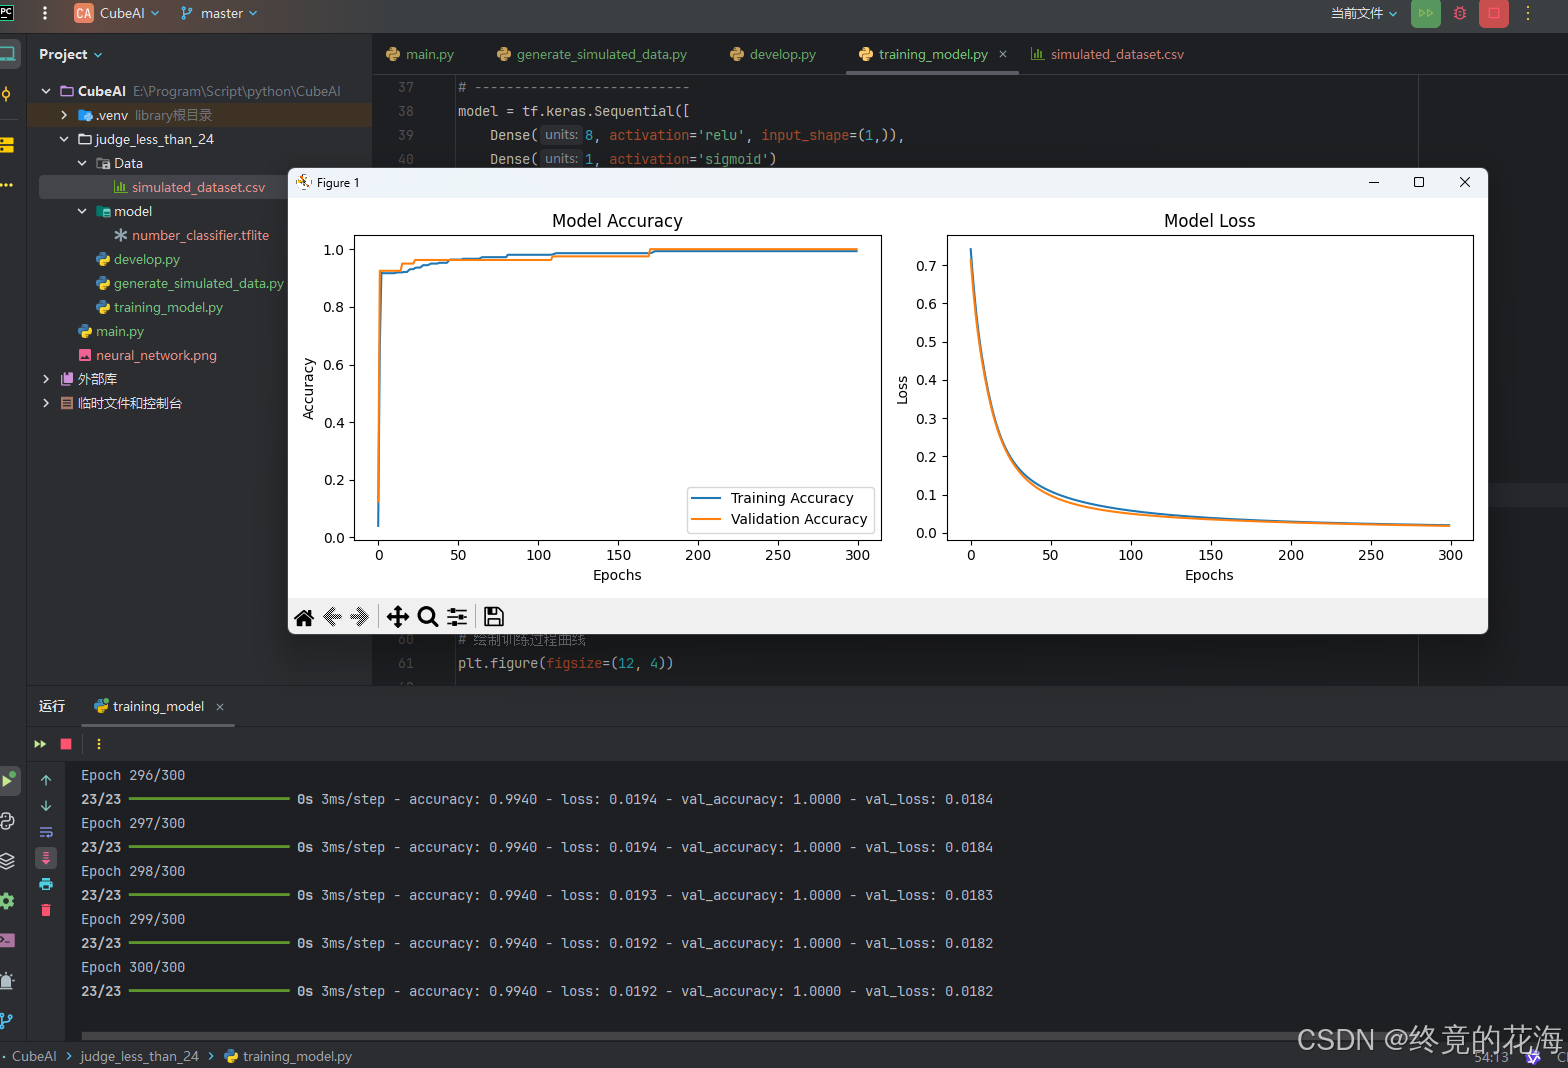Expand the 外部库 node
Image resolution: width=1568 pixels, height=1068 pixels.
tap(46, 379)
